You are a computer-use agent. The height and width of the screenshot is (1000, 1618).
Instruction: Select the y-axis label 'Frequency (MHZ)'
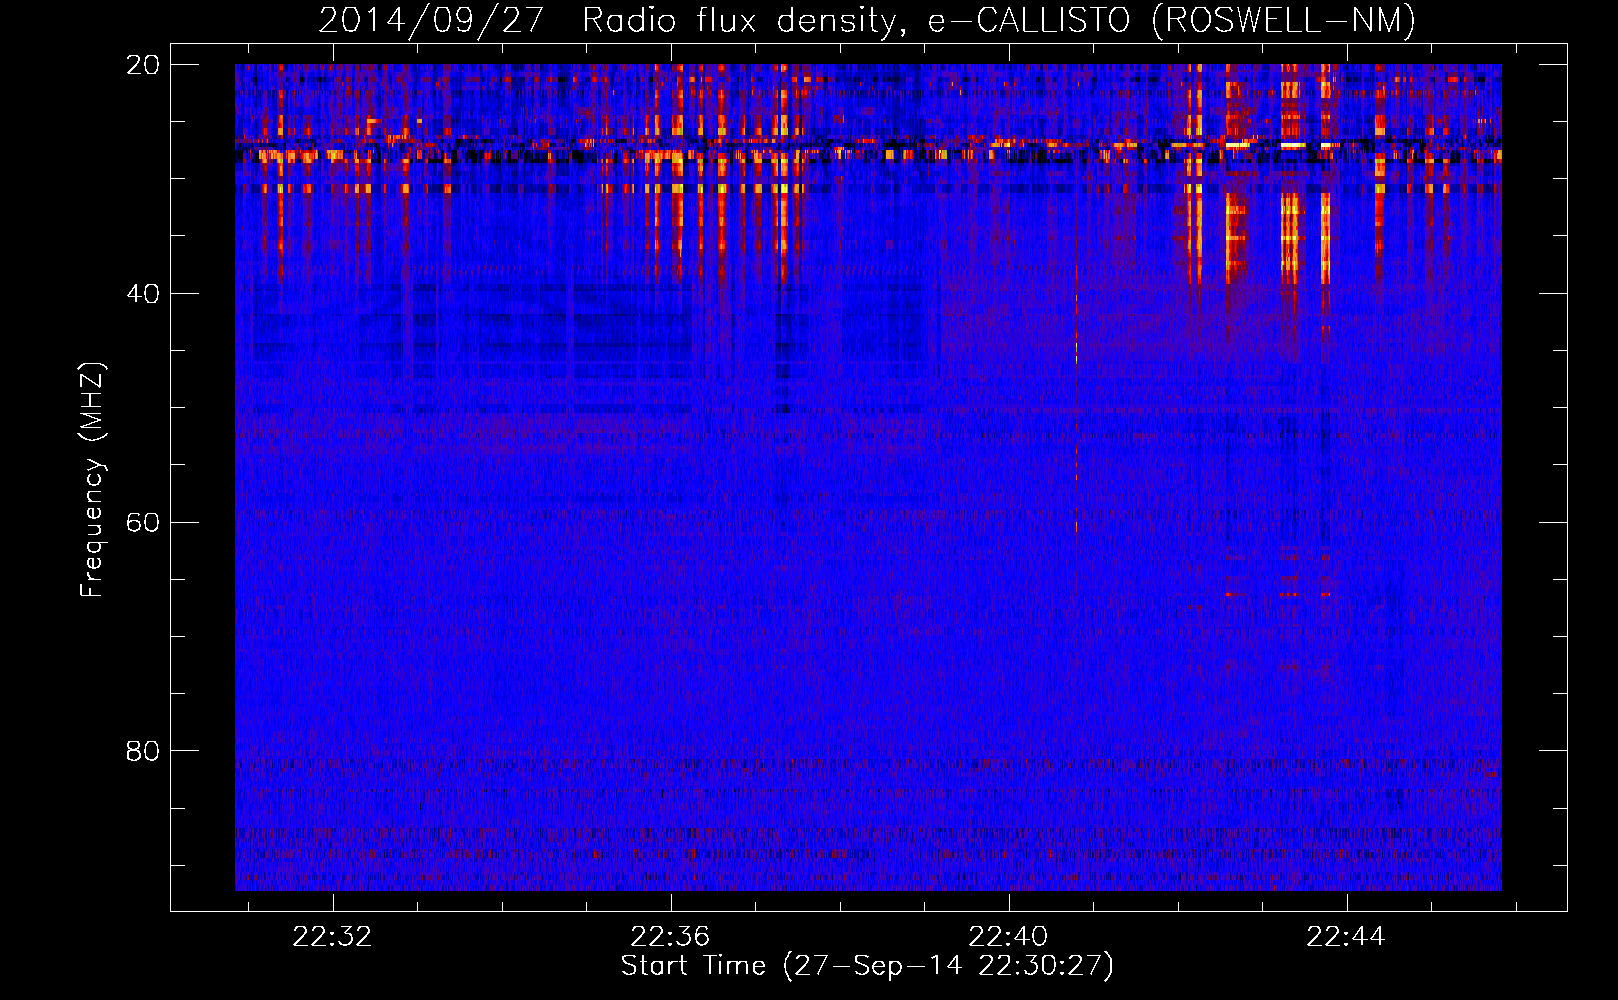click(92, 480)
